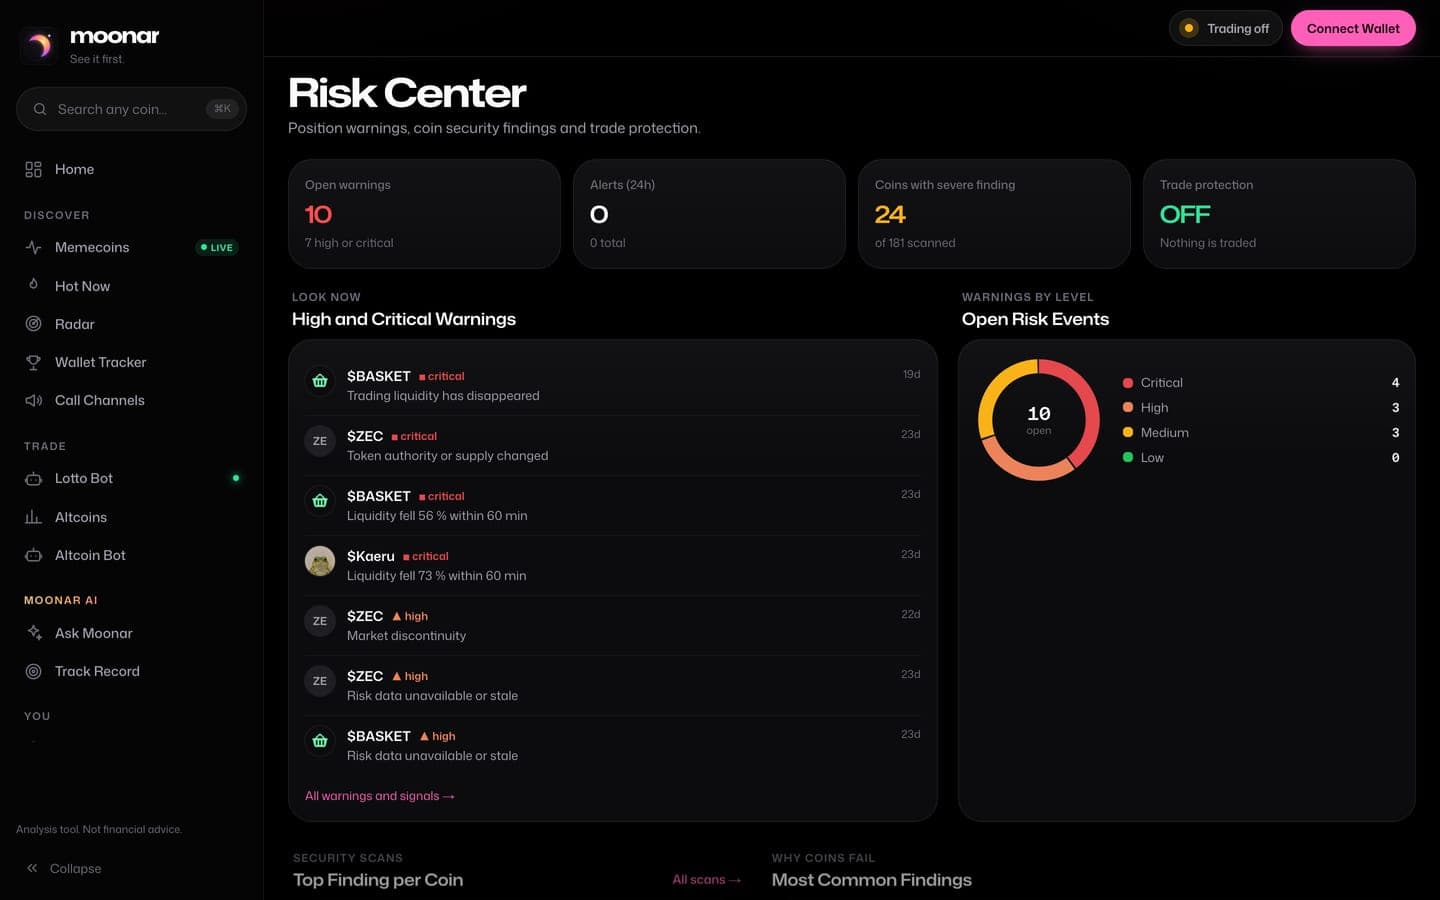This screenshot has height=900, width=1440.
Task: Open the Open warnings stat card
Action: tap(424, 214)
